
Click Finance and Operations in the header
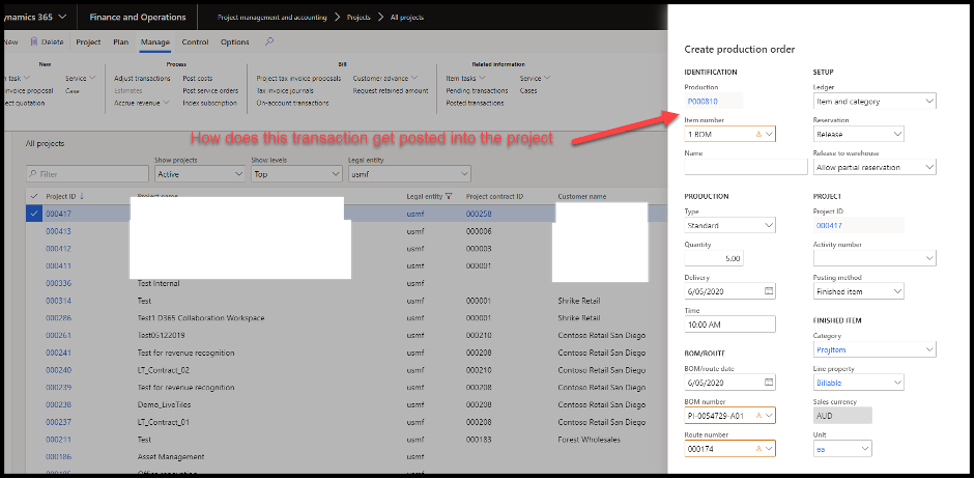click(x=138, y=17)
